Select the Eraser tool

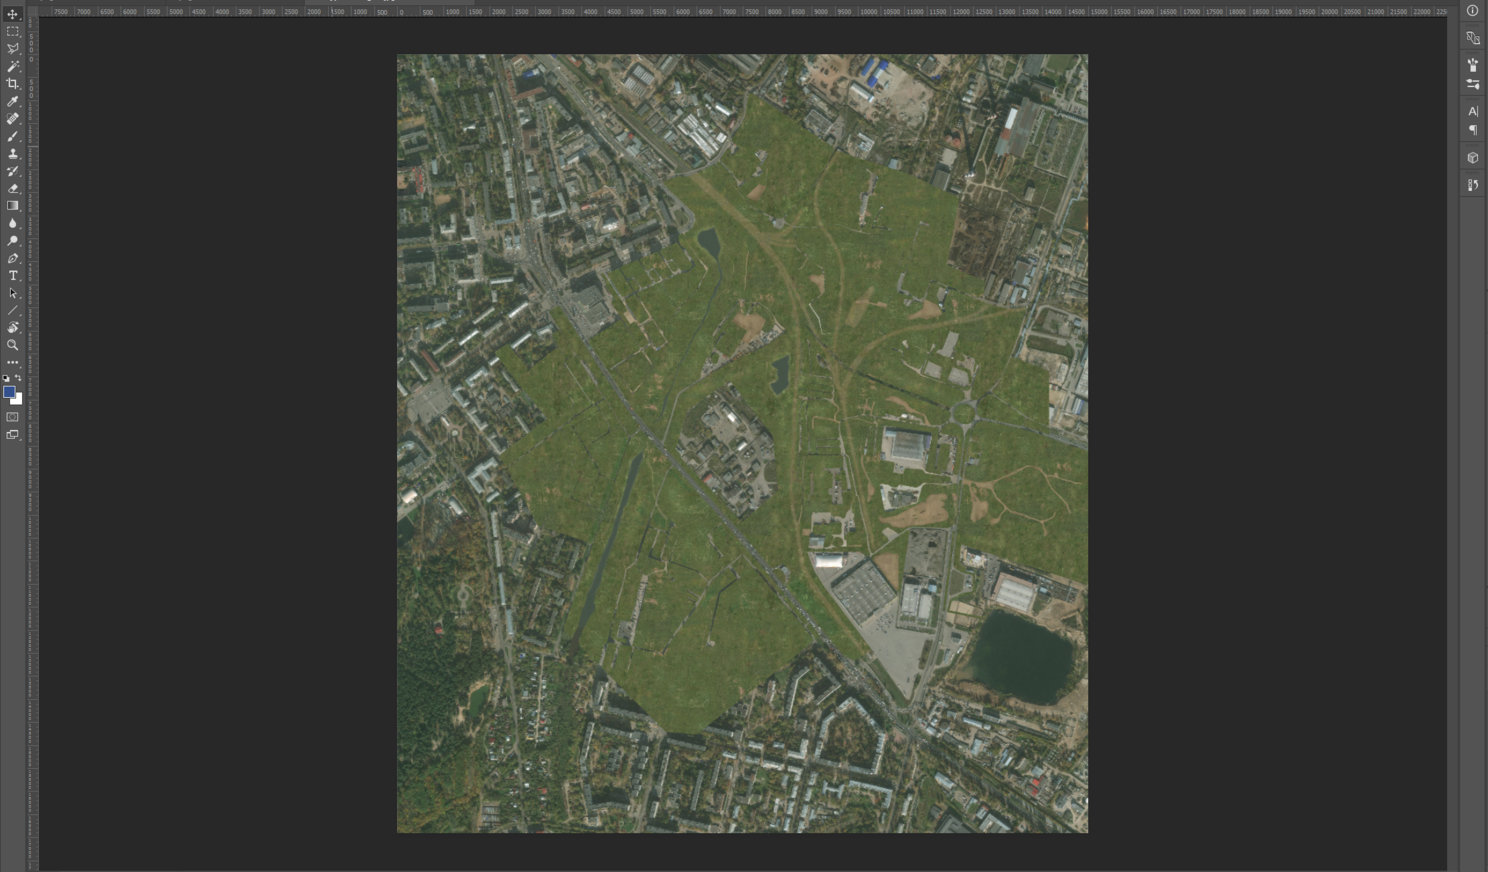tap(13, 188)
